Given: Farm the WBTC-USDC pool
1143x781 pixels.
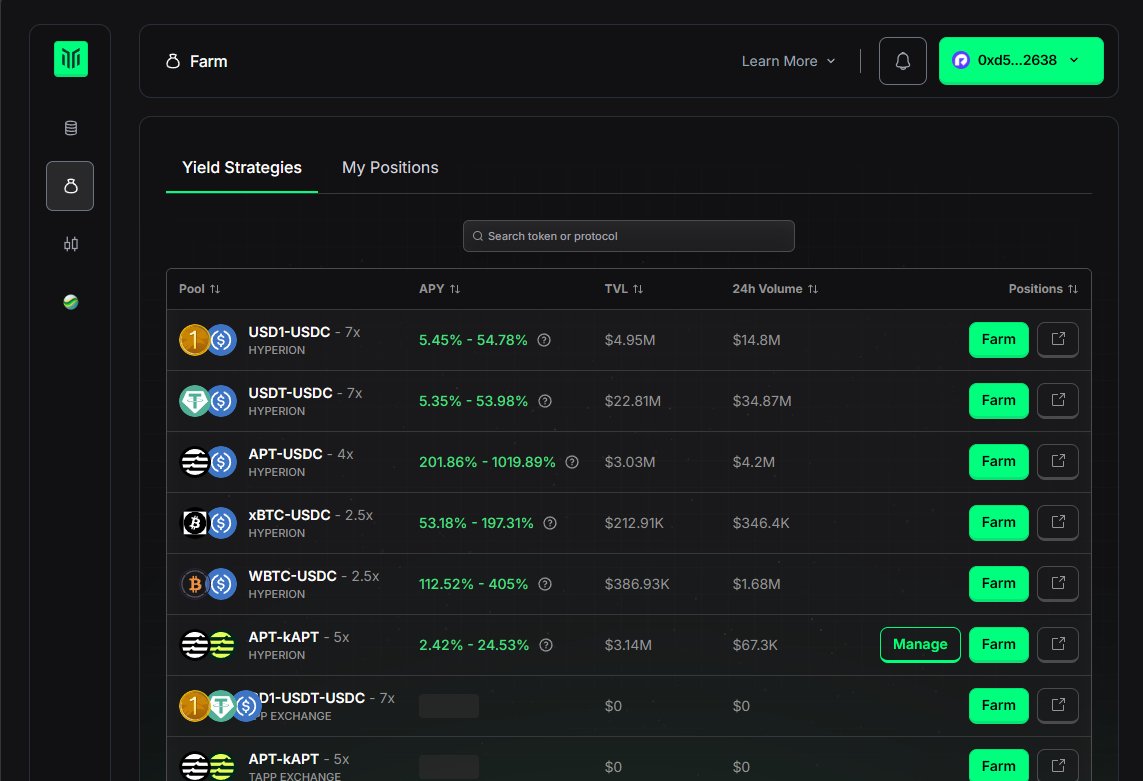Looking at the screenshot, I should coord(998,583).
